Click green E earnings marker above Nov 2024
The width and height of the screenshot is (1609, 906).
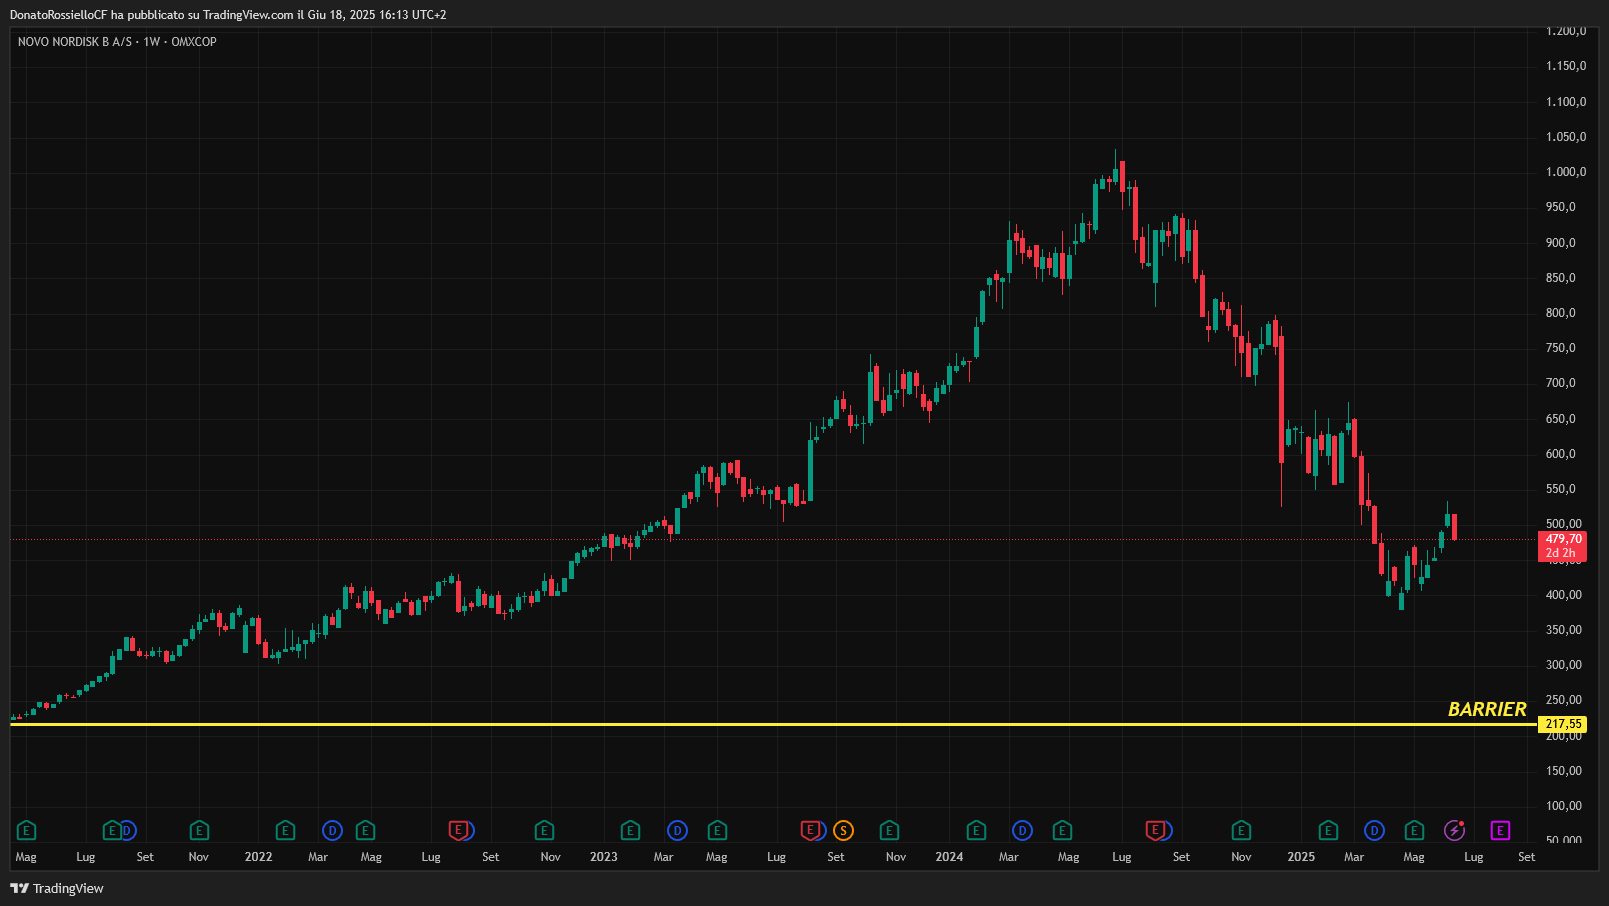[x=1241, y=830]
